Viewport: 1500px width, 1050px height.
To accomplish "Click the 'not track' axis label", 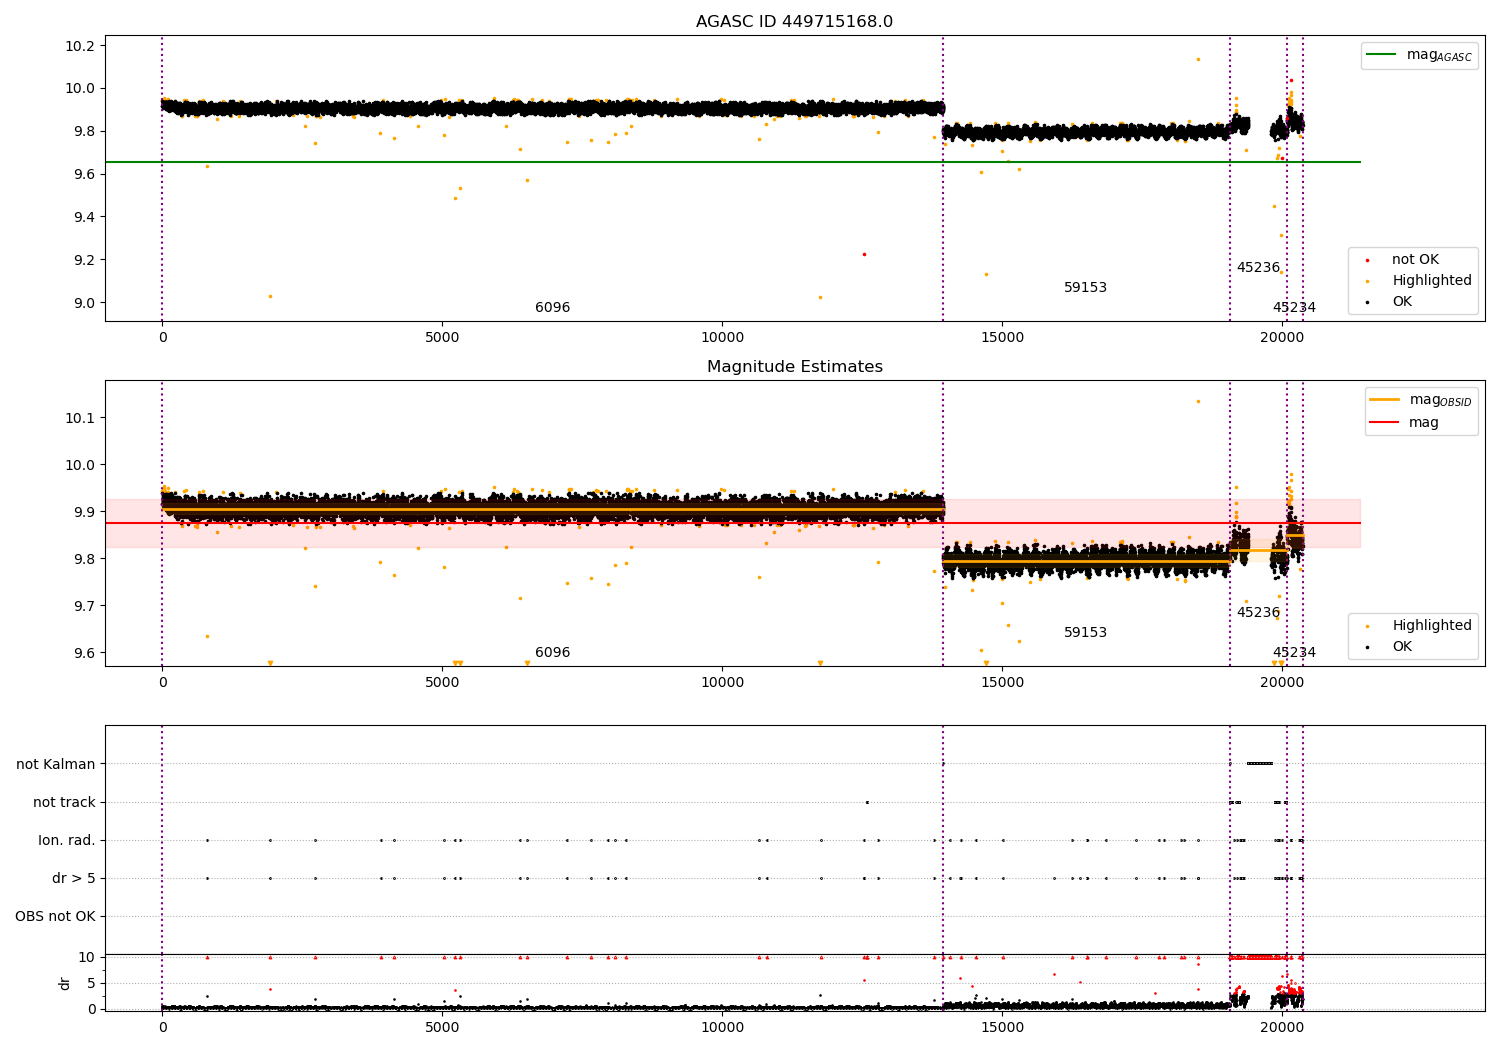I will (64, 803).
